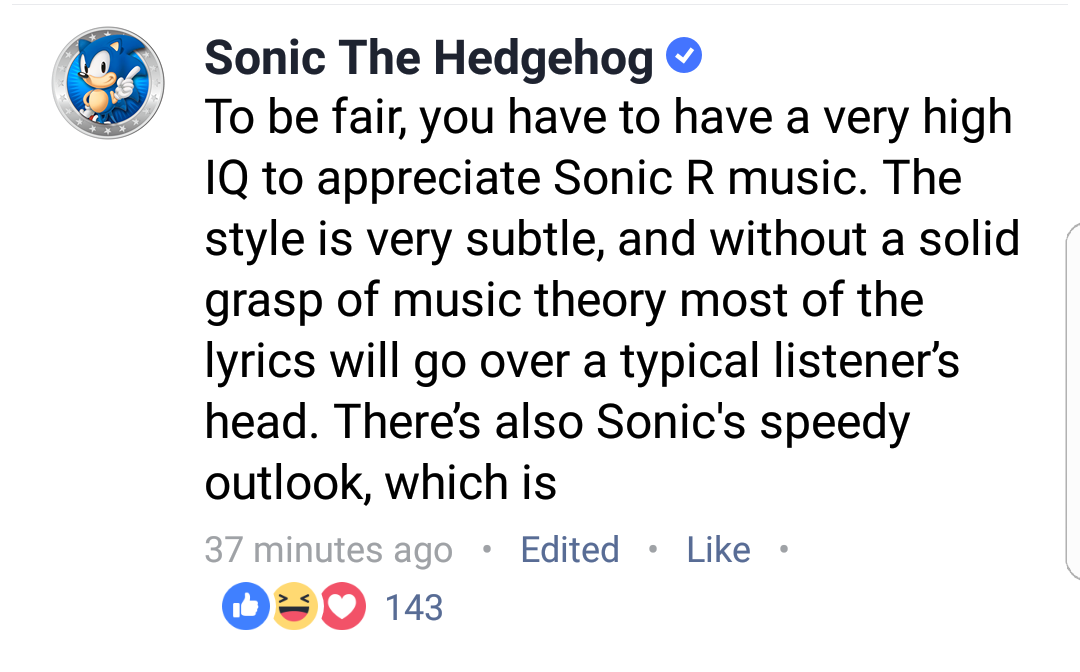Tap the gray panel edge on right side

(x=1071, y=400)
